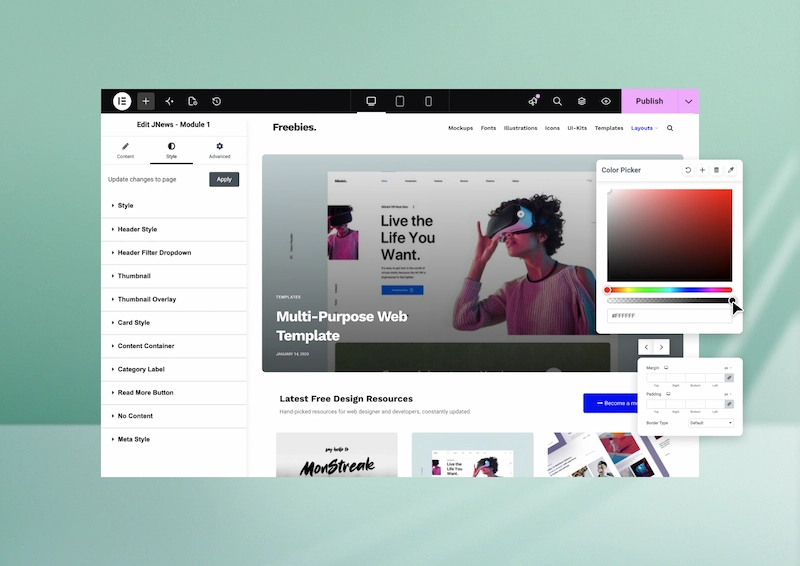Image resolution: width=800 pixels, height=566 pixels.
Task: Expand the Style section
Action: point(174,206)
